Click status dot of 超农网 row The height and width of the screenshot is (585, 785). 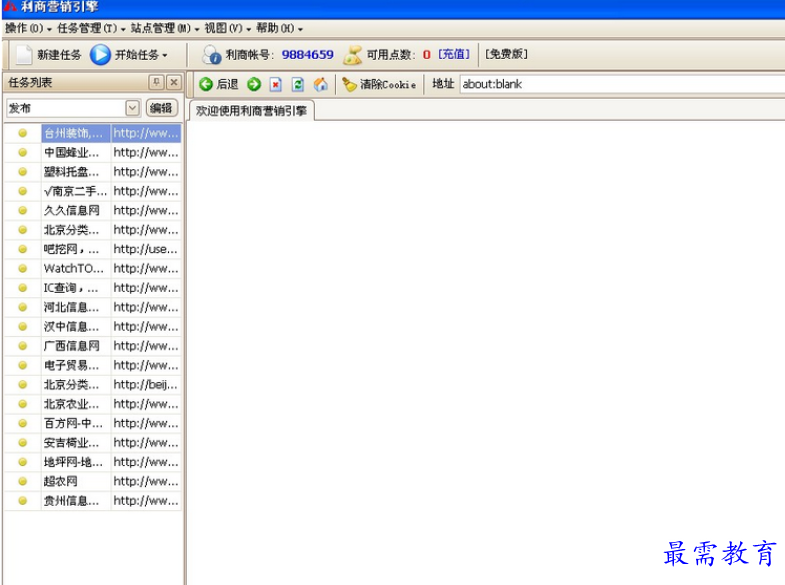pos(23,481)
